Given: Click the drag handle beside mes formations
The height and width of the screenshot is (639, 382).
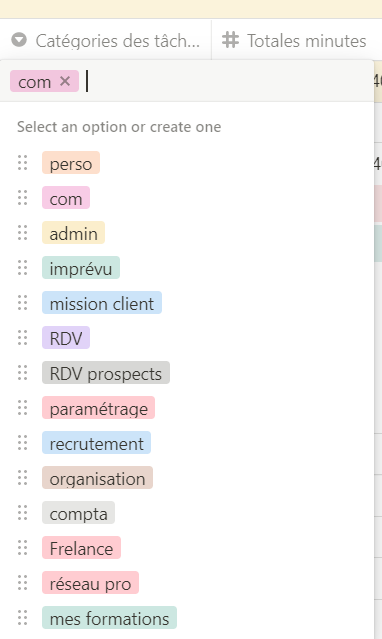Looking at the screenshot, I should point(23,618).
